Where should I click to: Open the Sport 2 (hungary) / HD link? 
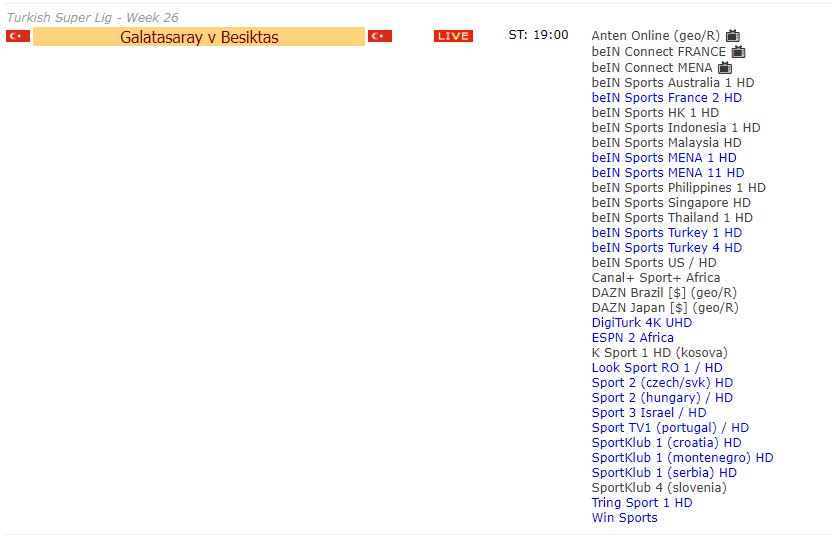pos(662,398)
